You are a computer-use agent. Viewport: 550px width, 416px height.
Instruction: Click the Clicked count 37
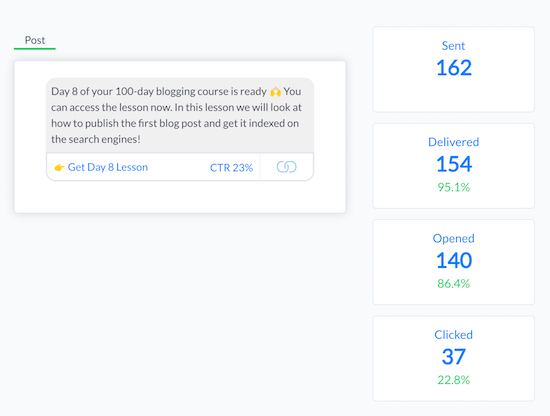[454, 357]
